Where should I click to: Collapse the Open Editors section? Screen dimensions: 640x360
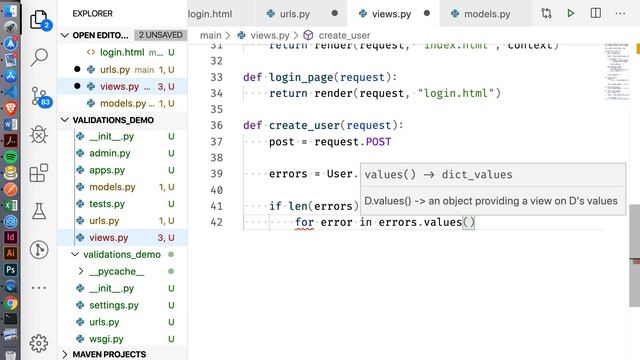coord(64,35)
